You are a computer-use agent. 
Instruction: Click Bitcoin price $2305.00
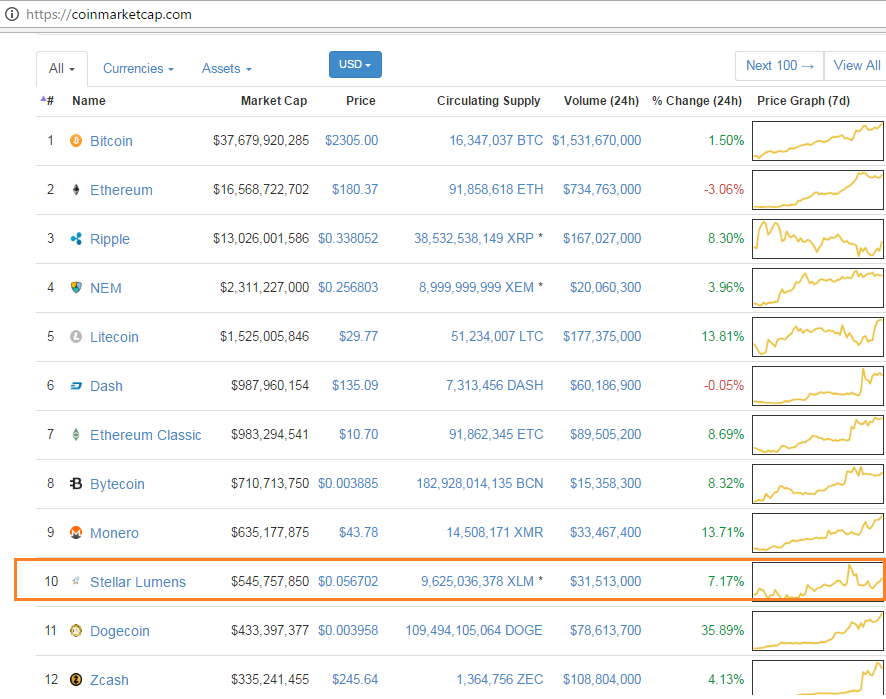pos(351,140)
